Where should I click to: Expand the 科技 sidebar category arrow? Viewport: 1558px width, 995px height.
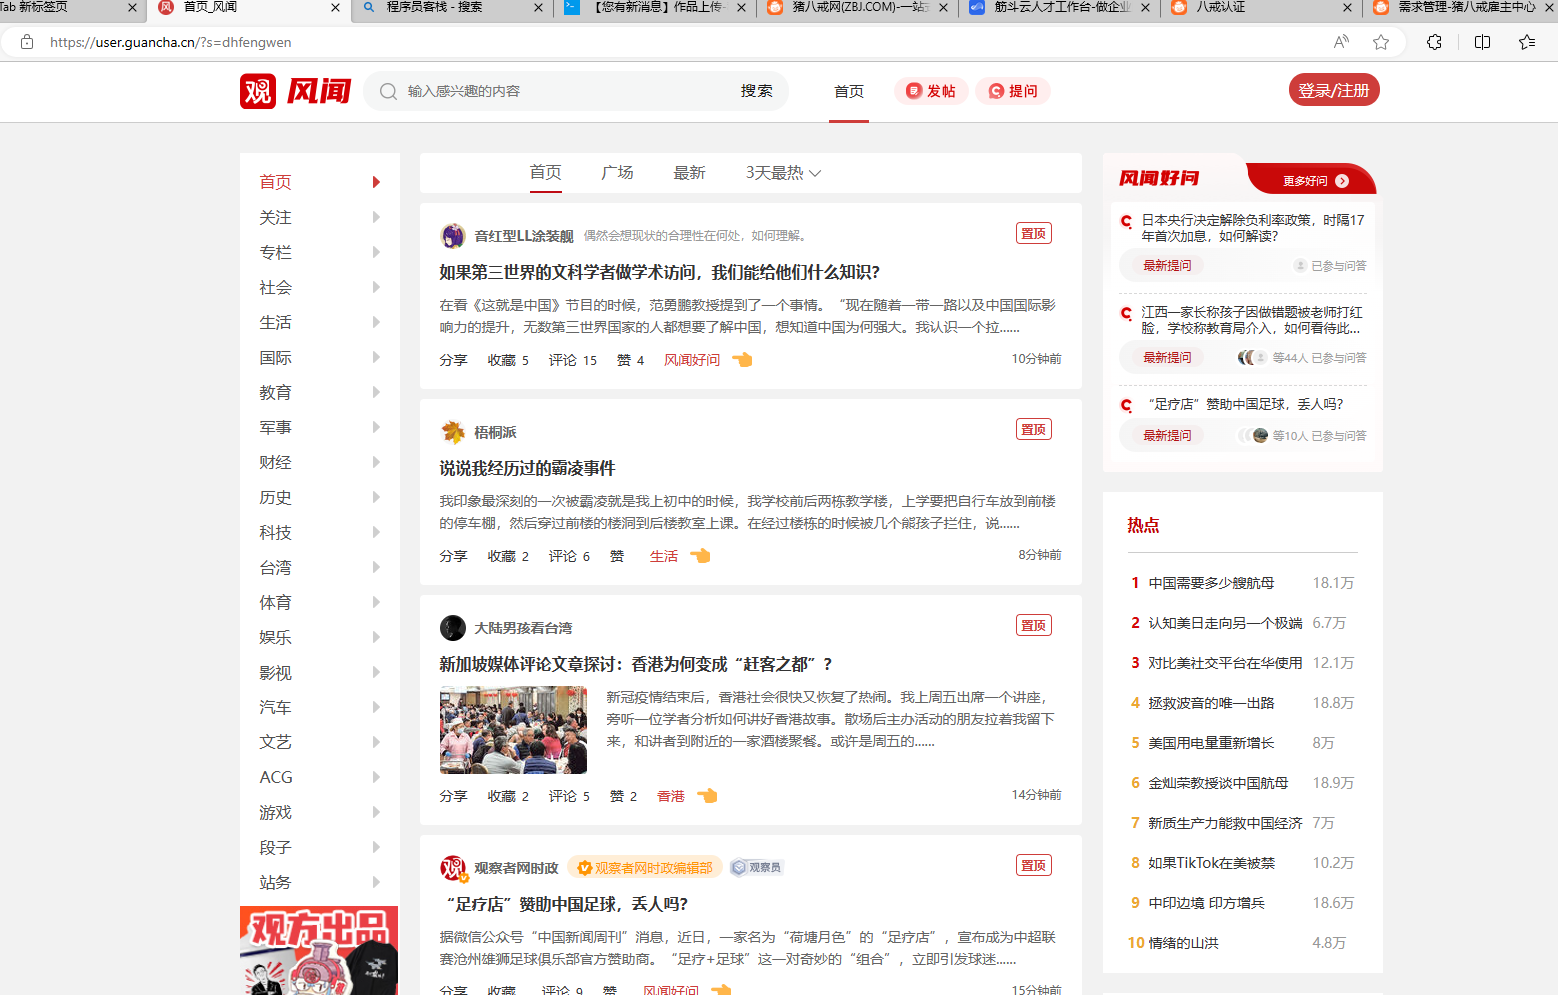376,532
